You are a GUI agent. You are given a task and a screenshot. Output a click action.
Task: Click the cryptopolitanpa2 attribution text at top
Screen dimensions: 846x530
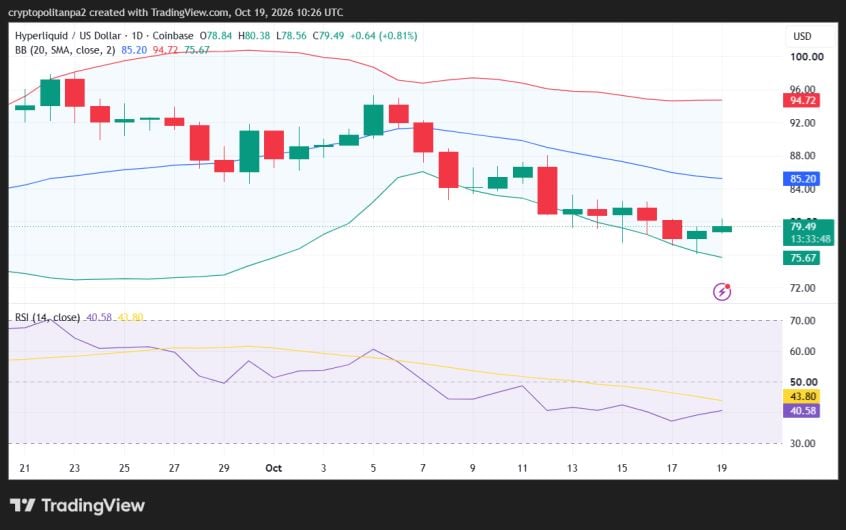pyautogui.click(x=47, y=12)
